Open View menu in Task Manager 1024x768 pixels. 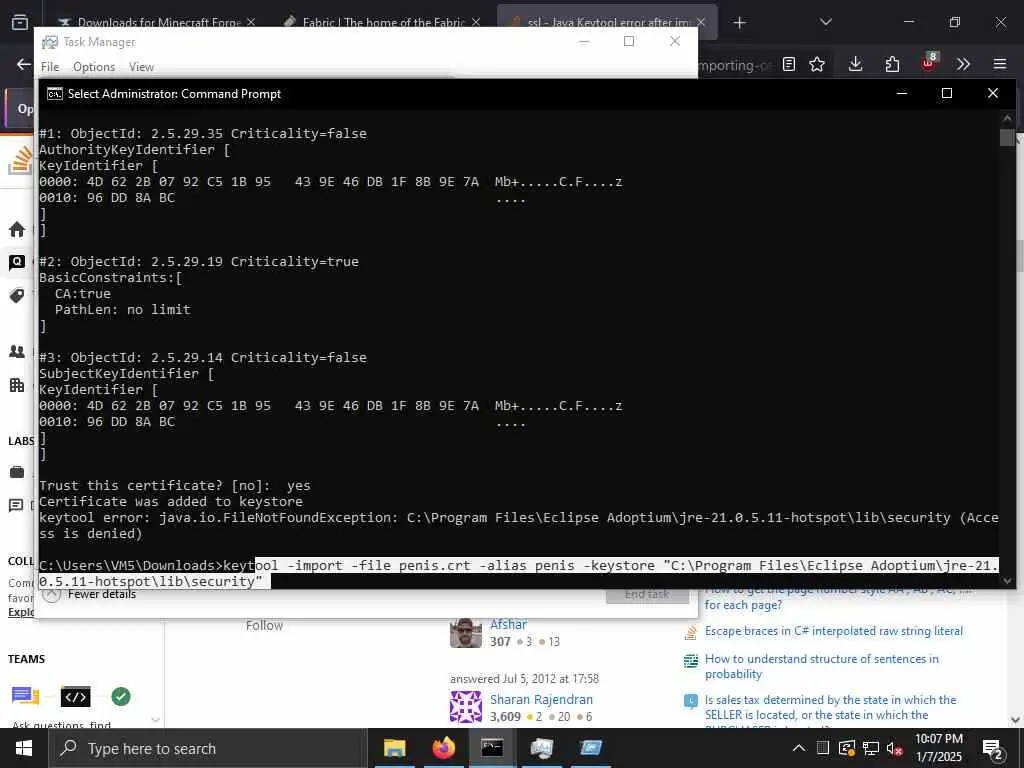pos(141,67)
